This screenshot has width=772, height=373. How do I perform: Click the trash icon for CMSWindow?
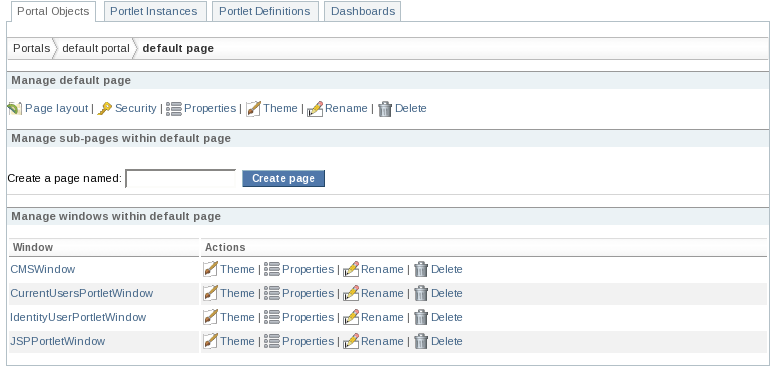point(421,269)
